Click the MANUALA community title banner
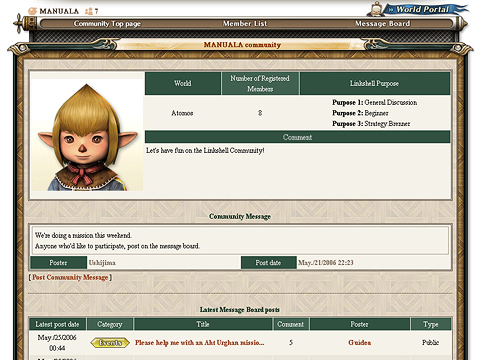 [x=242, y=45]
